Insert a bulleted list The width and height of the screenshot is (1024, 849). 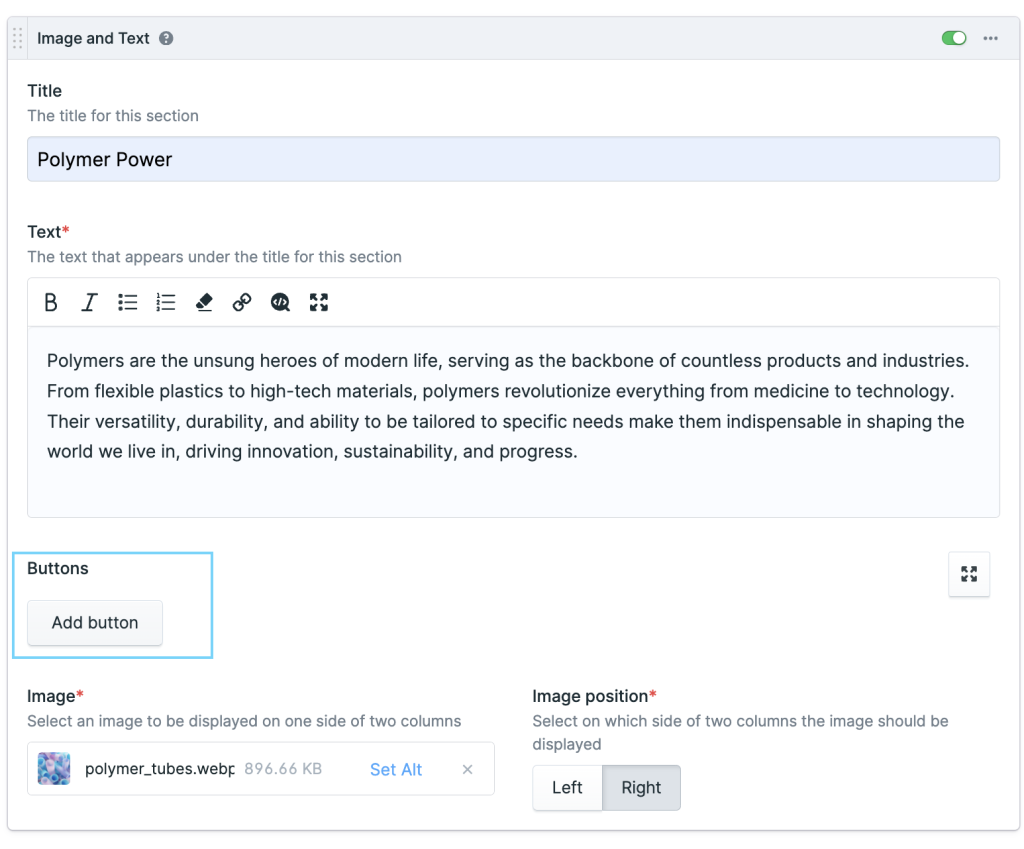(127, 302)
